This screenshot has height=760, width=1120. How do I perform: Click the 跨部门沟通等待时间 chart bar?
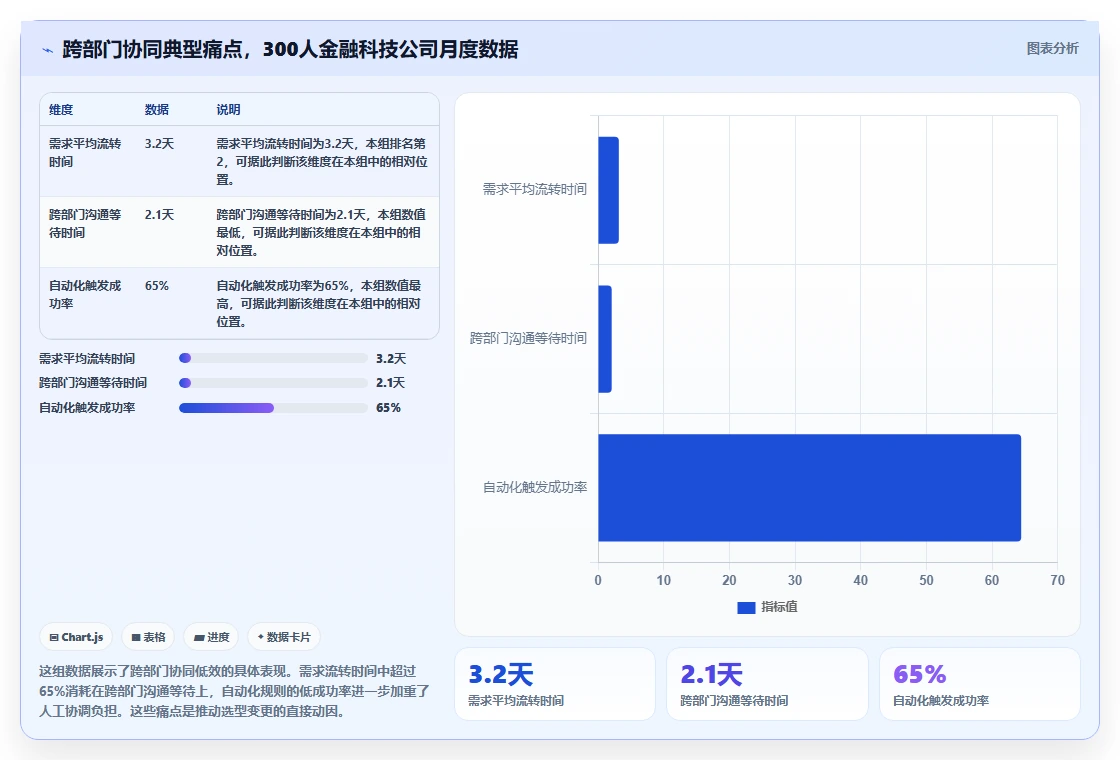click(x=605, y=339)
